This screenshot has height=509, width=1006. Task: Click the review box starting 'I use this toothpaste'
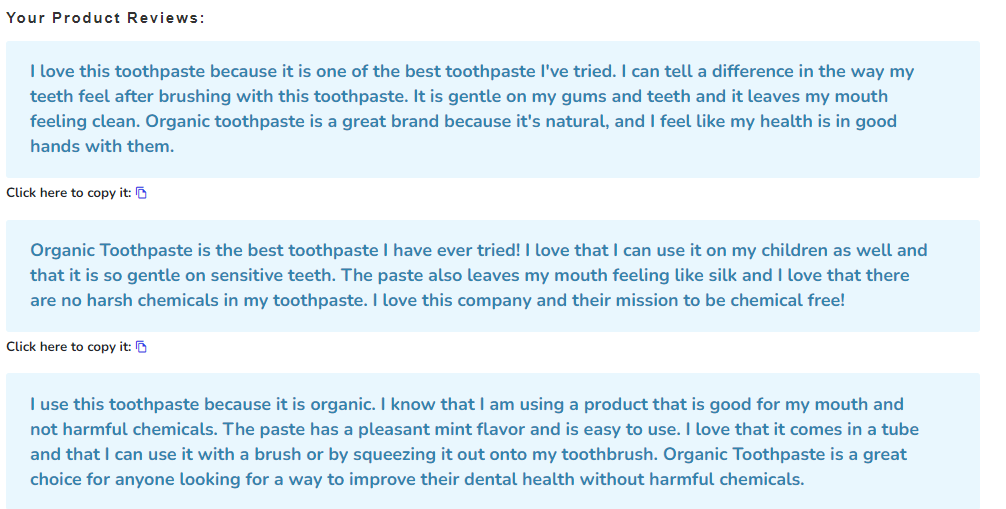click(x=493, y=441)
